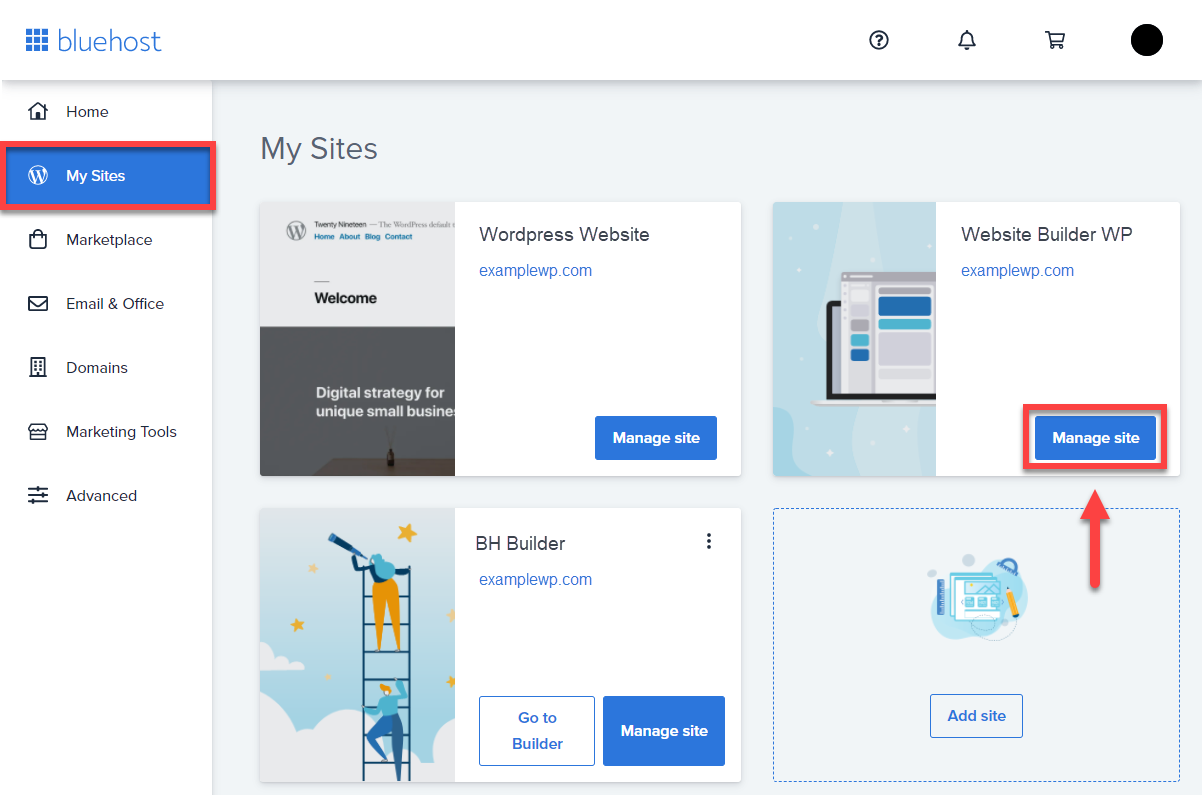The image size is (1202, 795).
Task: Open the help question mark icon
Action: pyautogui.click(x=879, y=40)
